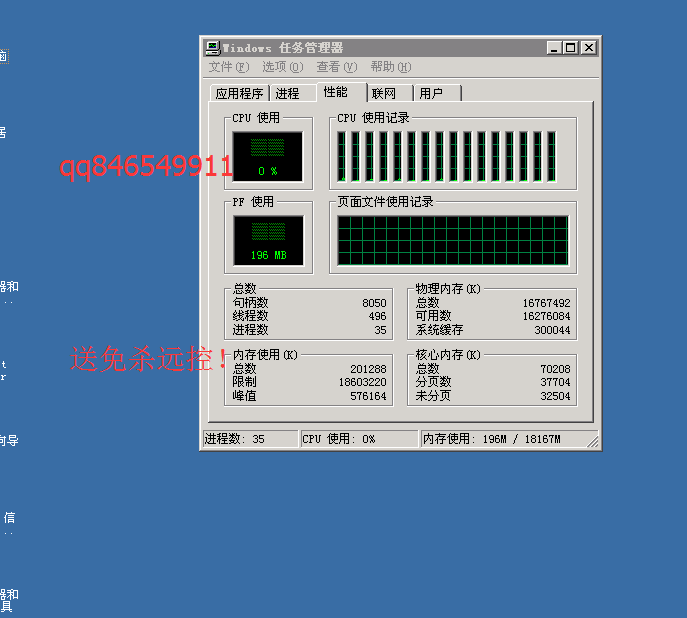Open the 选项(O) menu
The image size is (687, 618).
point(283,67)
